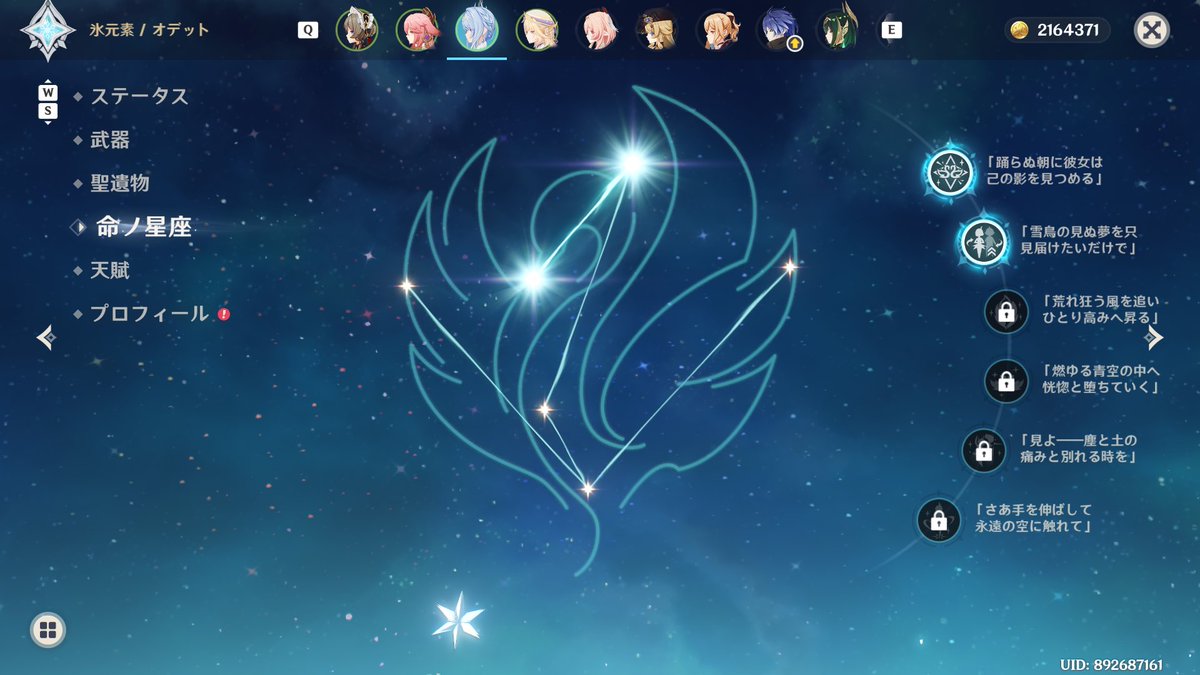Open the 天賦 menu
Viewport: 1200px width, 675px height.
110,270
